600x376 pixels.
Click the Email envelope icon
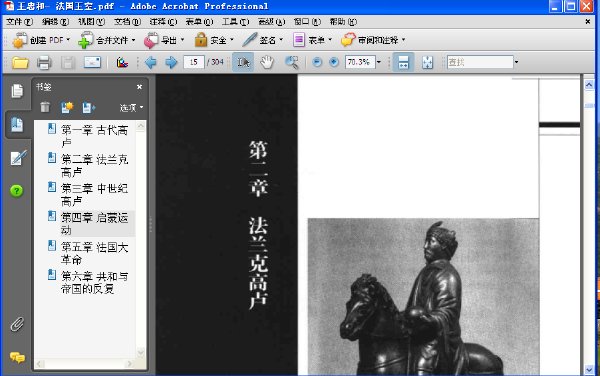(x=92, y=62)
